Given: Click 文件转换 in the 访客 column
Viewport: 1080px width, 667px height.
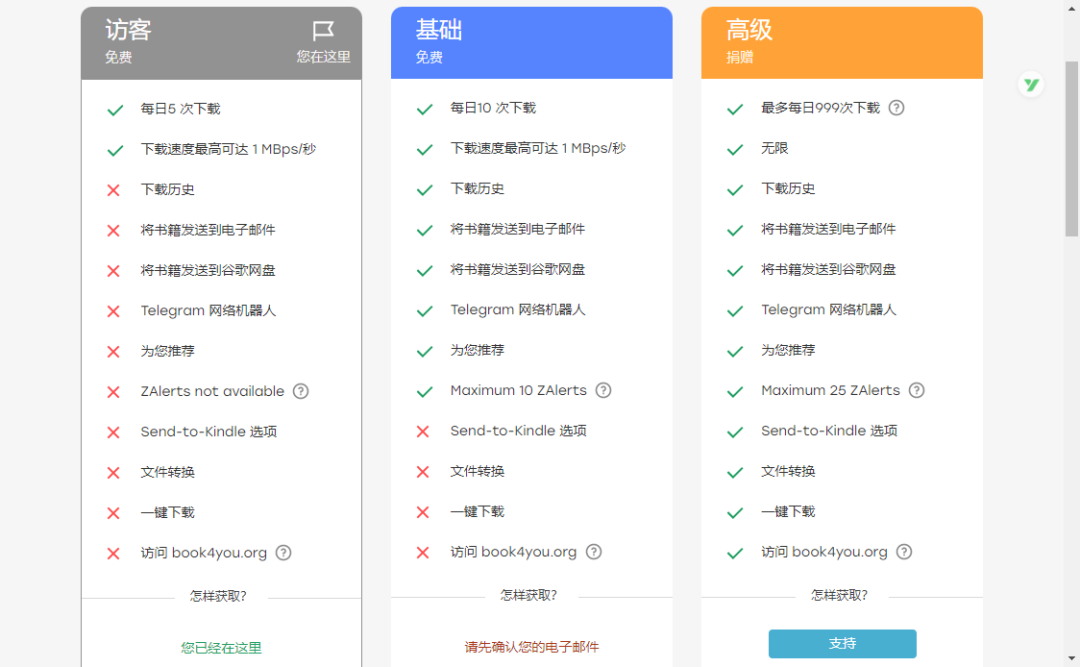Looking at the screenshot, I should (x=167, y=472).
